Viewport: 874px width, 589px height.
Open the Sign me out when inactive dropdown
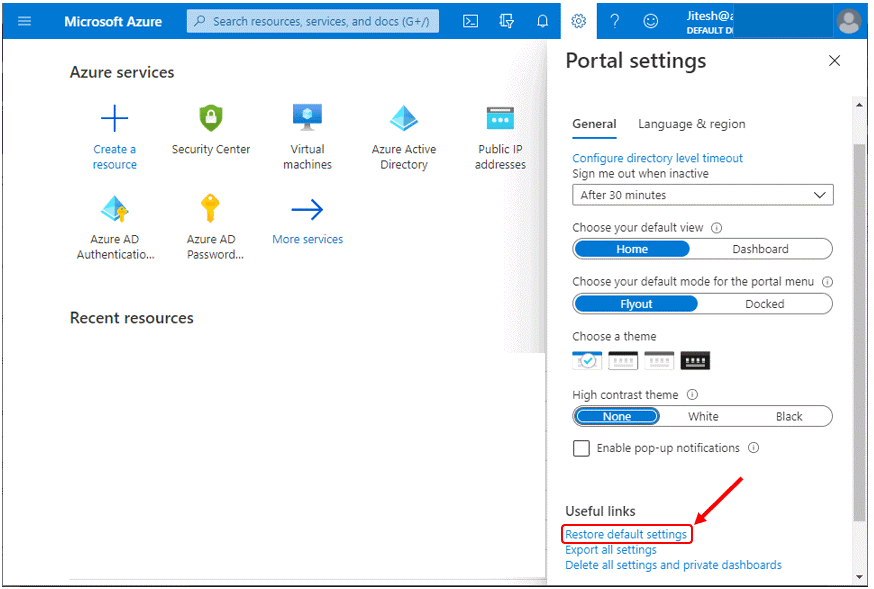[x=702, y=195]
